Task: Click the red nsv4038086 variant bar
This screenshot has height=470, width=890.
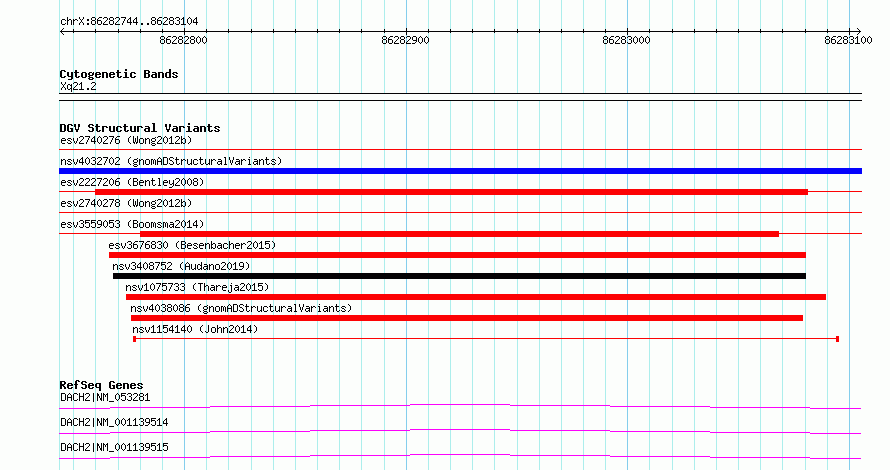Action: [x=467, y=318]
